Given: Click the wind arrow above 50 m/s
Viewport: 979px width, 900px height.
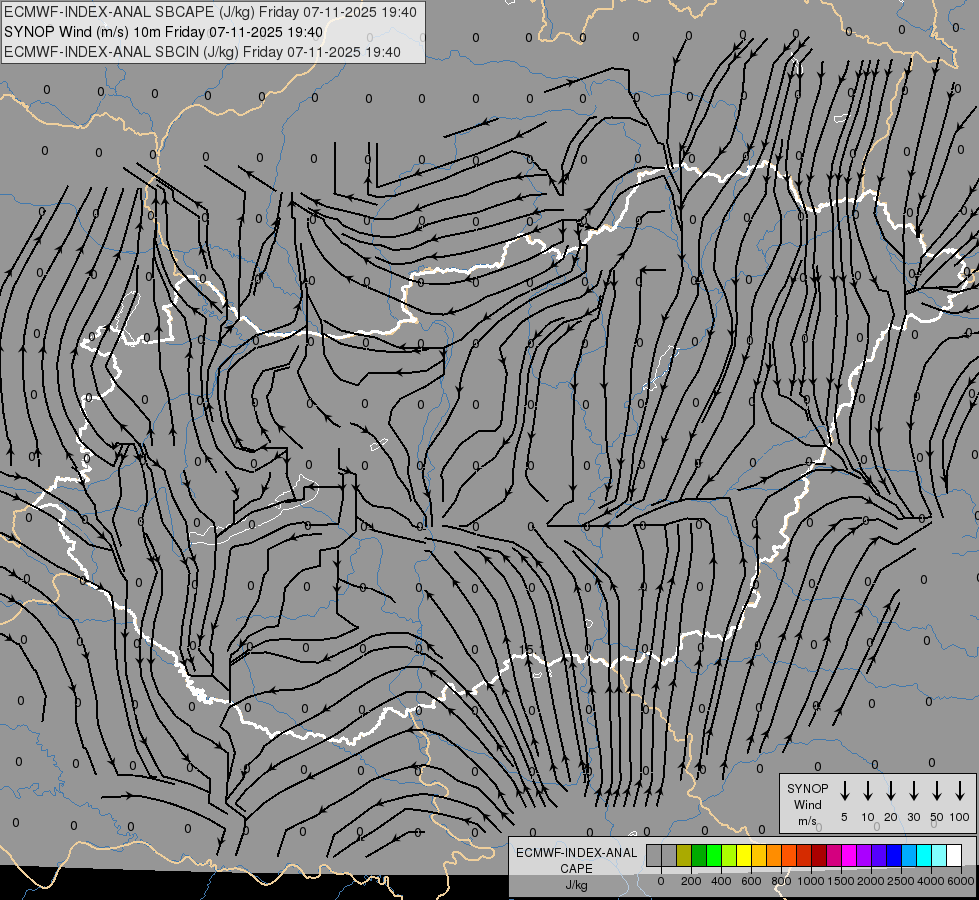Looking at the screenshot, I should [x=937, y=791].
